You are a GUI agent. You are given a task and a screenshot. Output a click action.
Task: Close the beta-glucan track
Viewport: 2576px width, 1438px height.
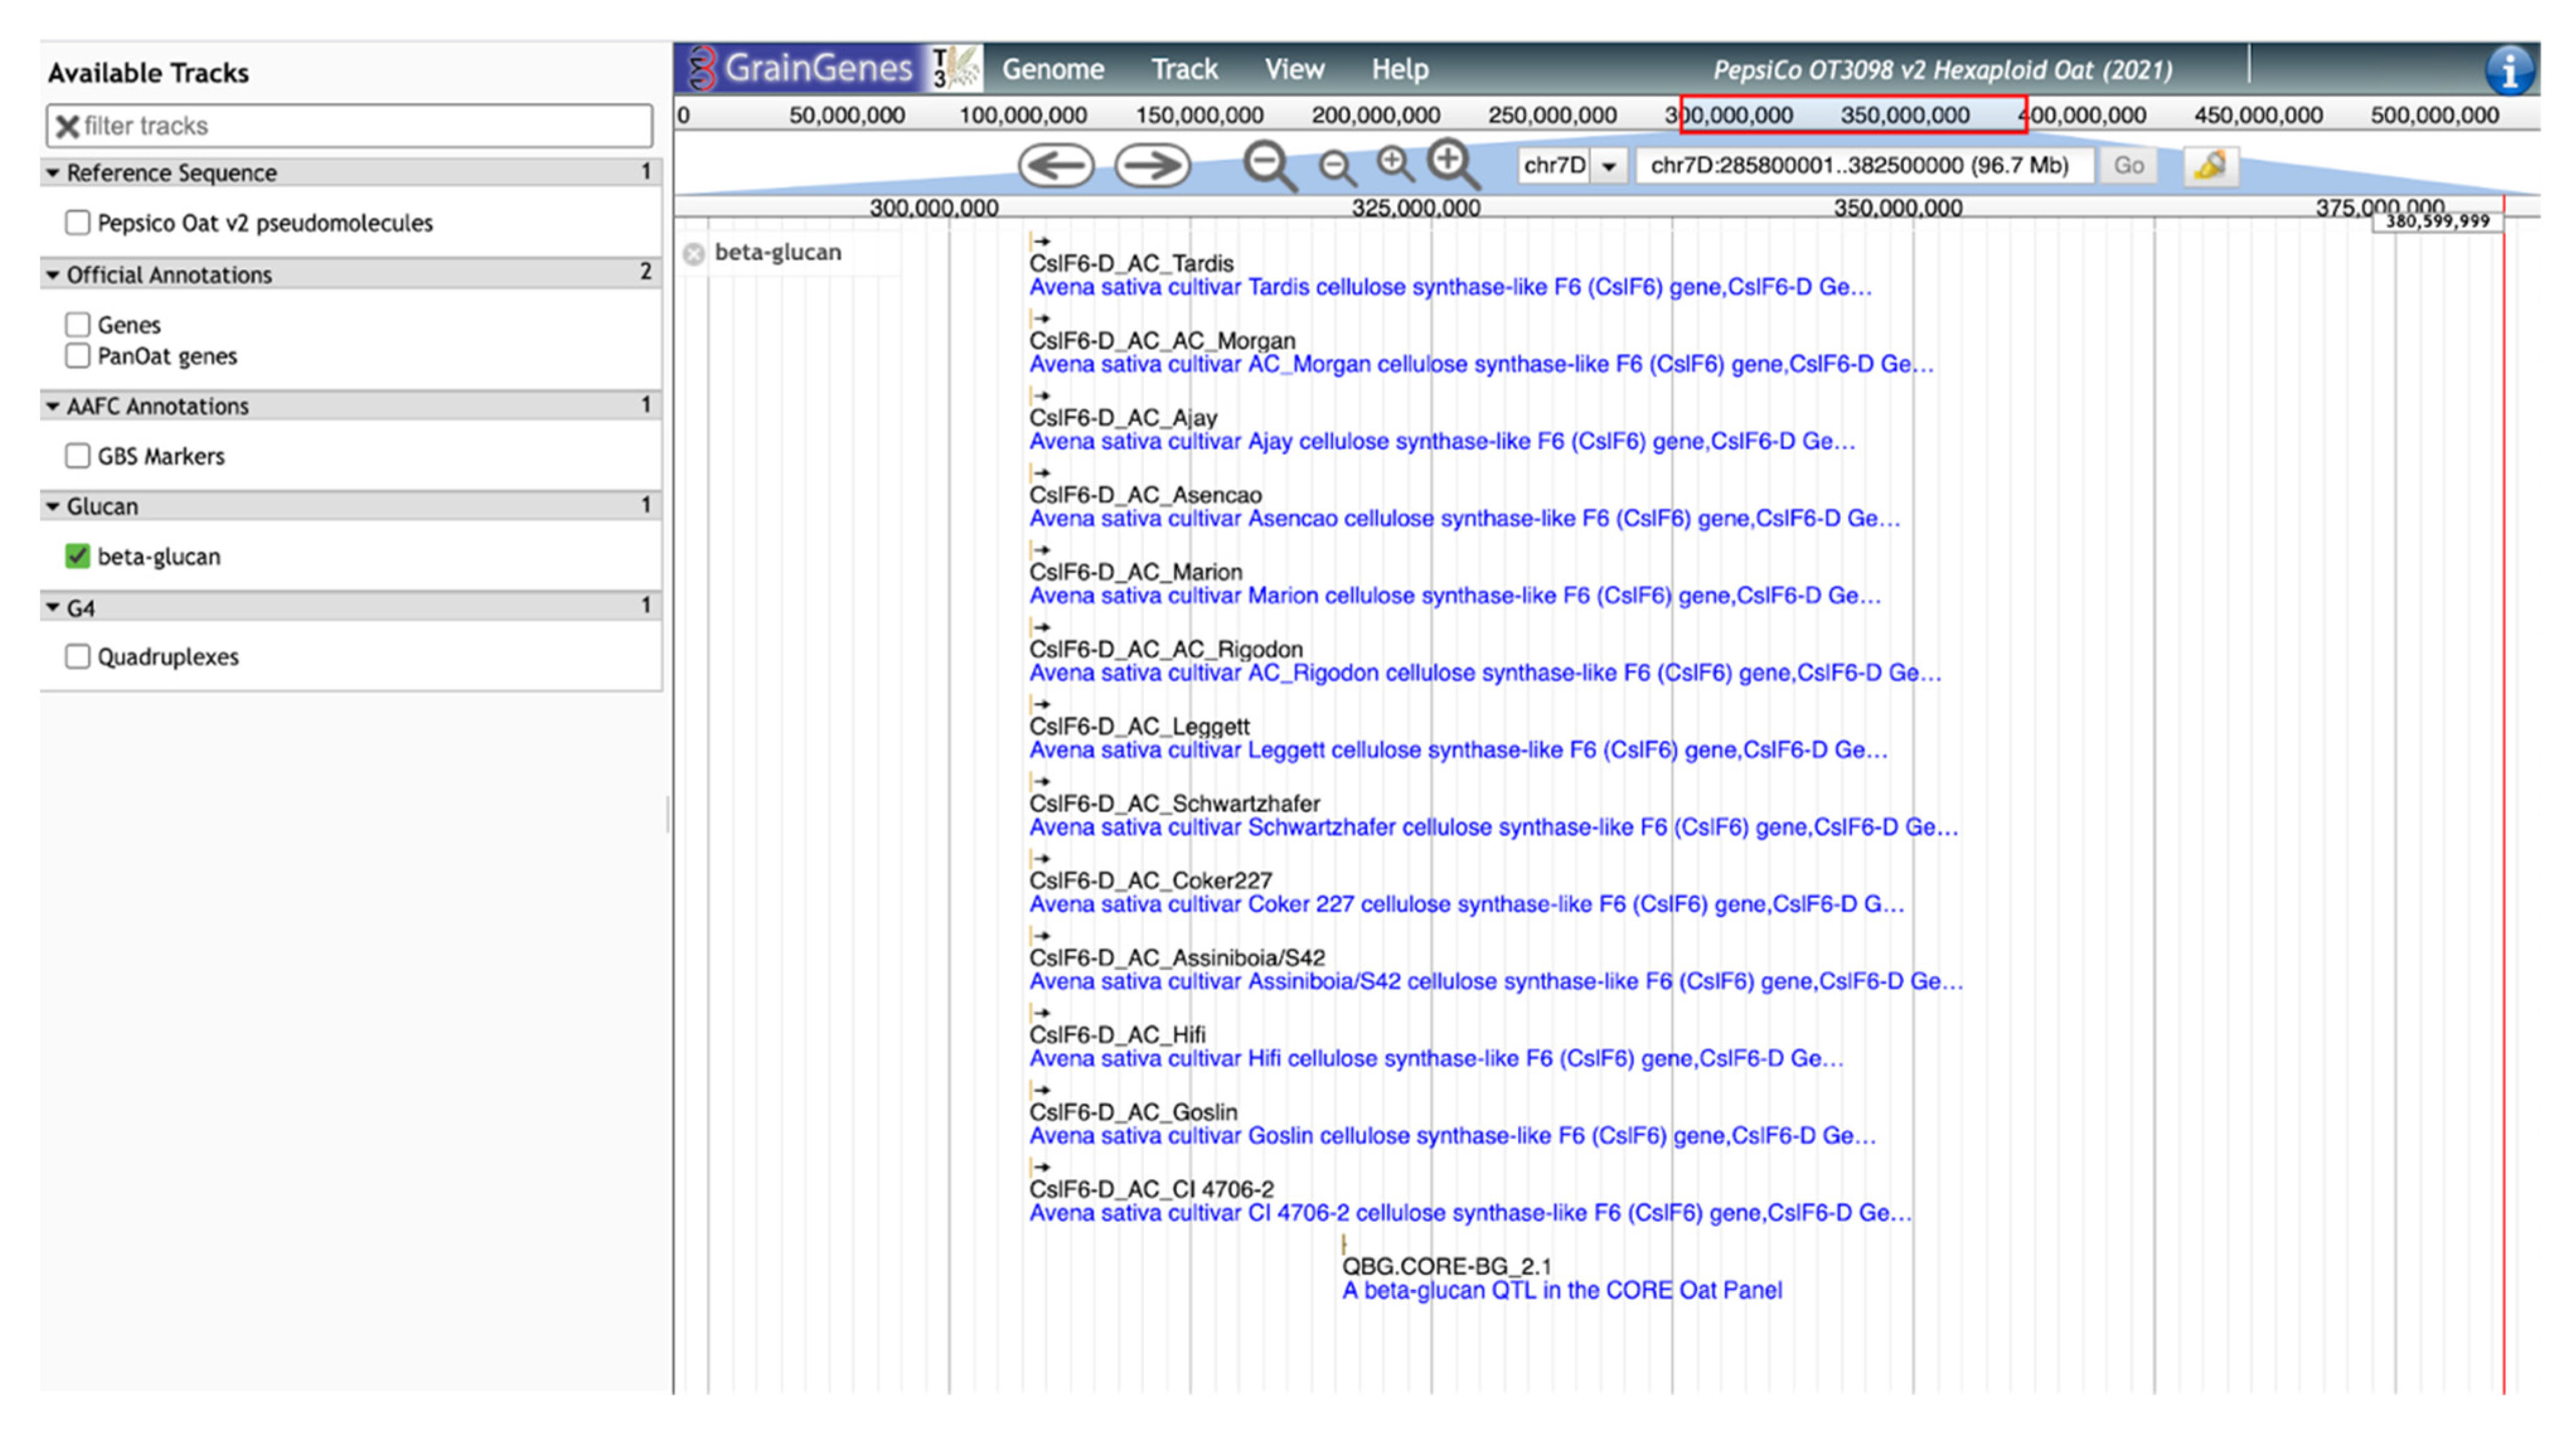(693, 254)
